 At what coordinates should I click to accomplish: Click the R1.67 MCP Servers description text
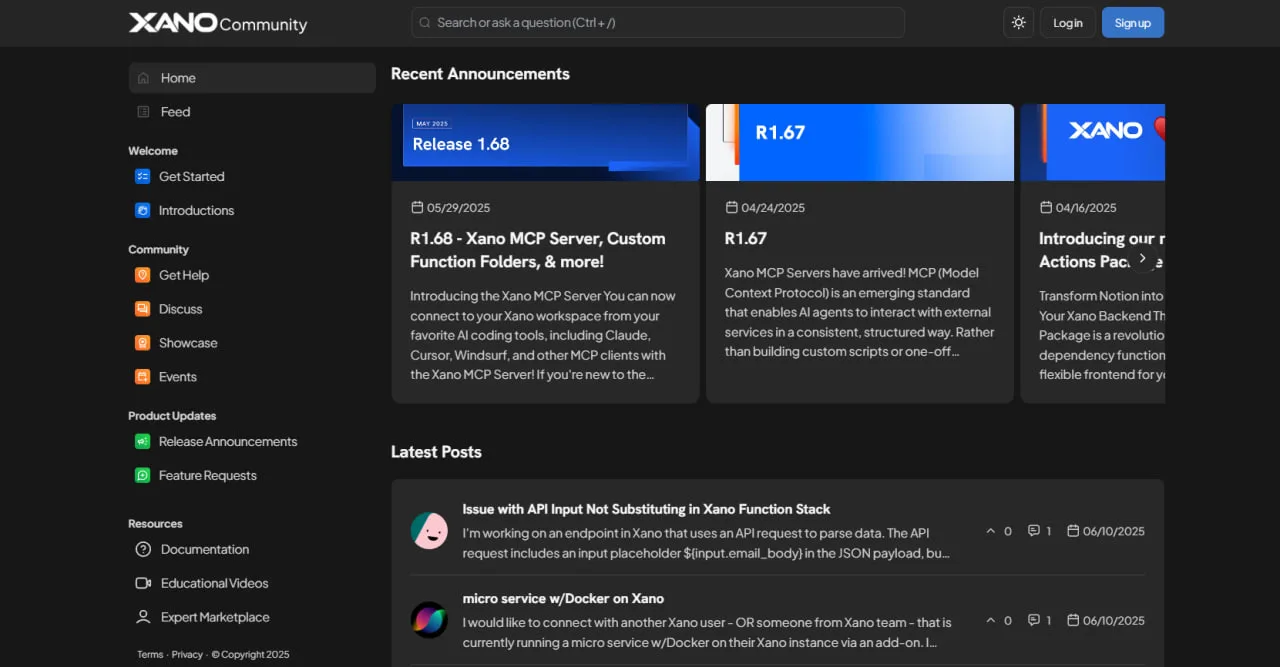pos(859,312)
